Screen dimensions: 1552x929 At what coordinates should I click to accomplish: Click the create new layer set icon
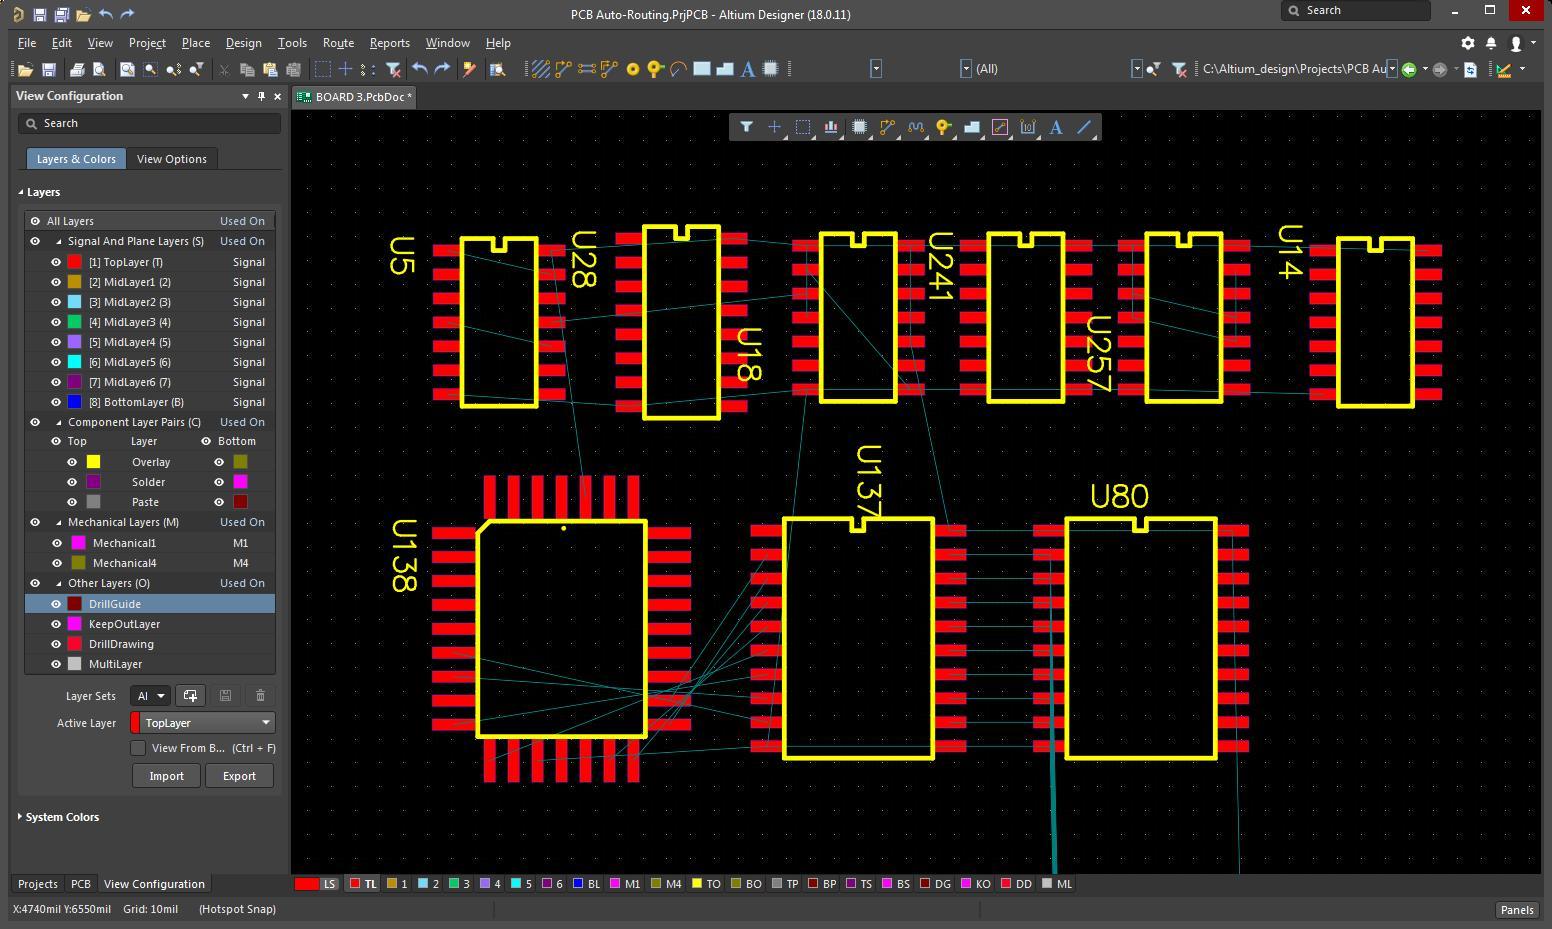pos(190,696)
